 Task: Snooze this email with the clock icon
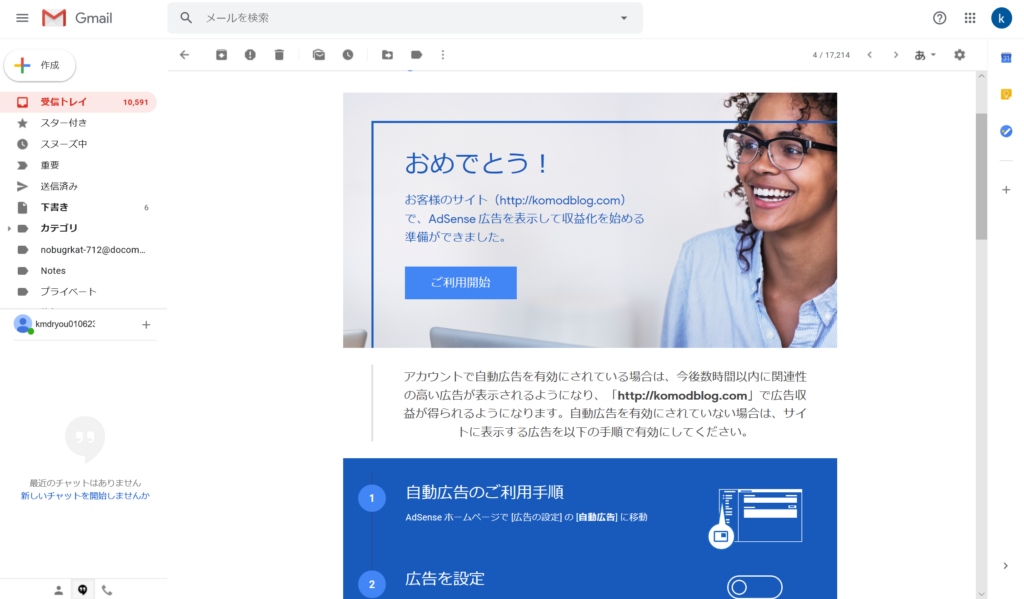(348, 55)
